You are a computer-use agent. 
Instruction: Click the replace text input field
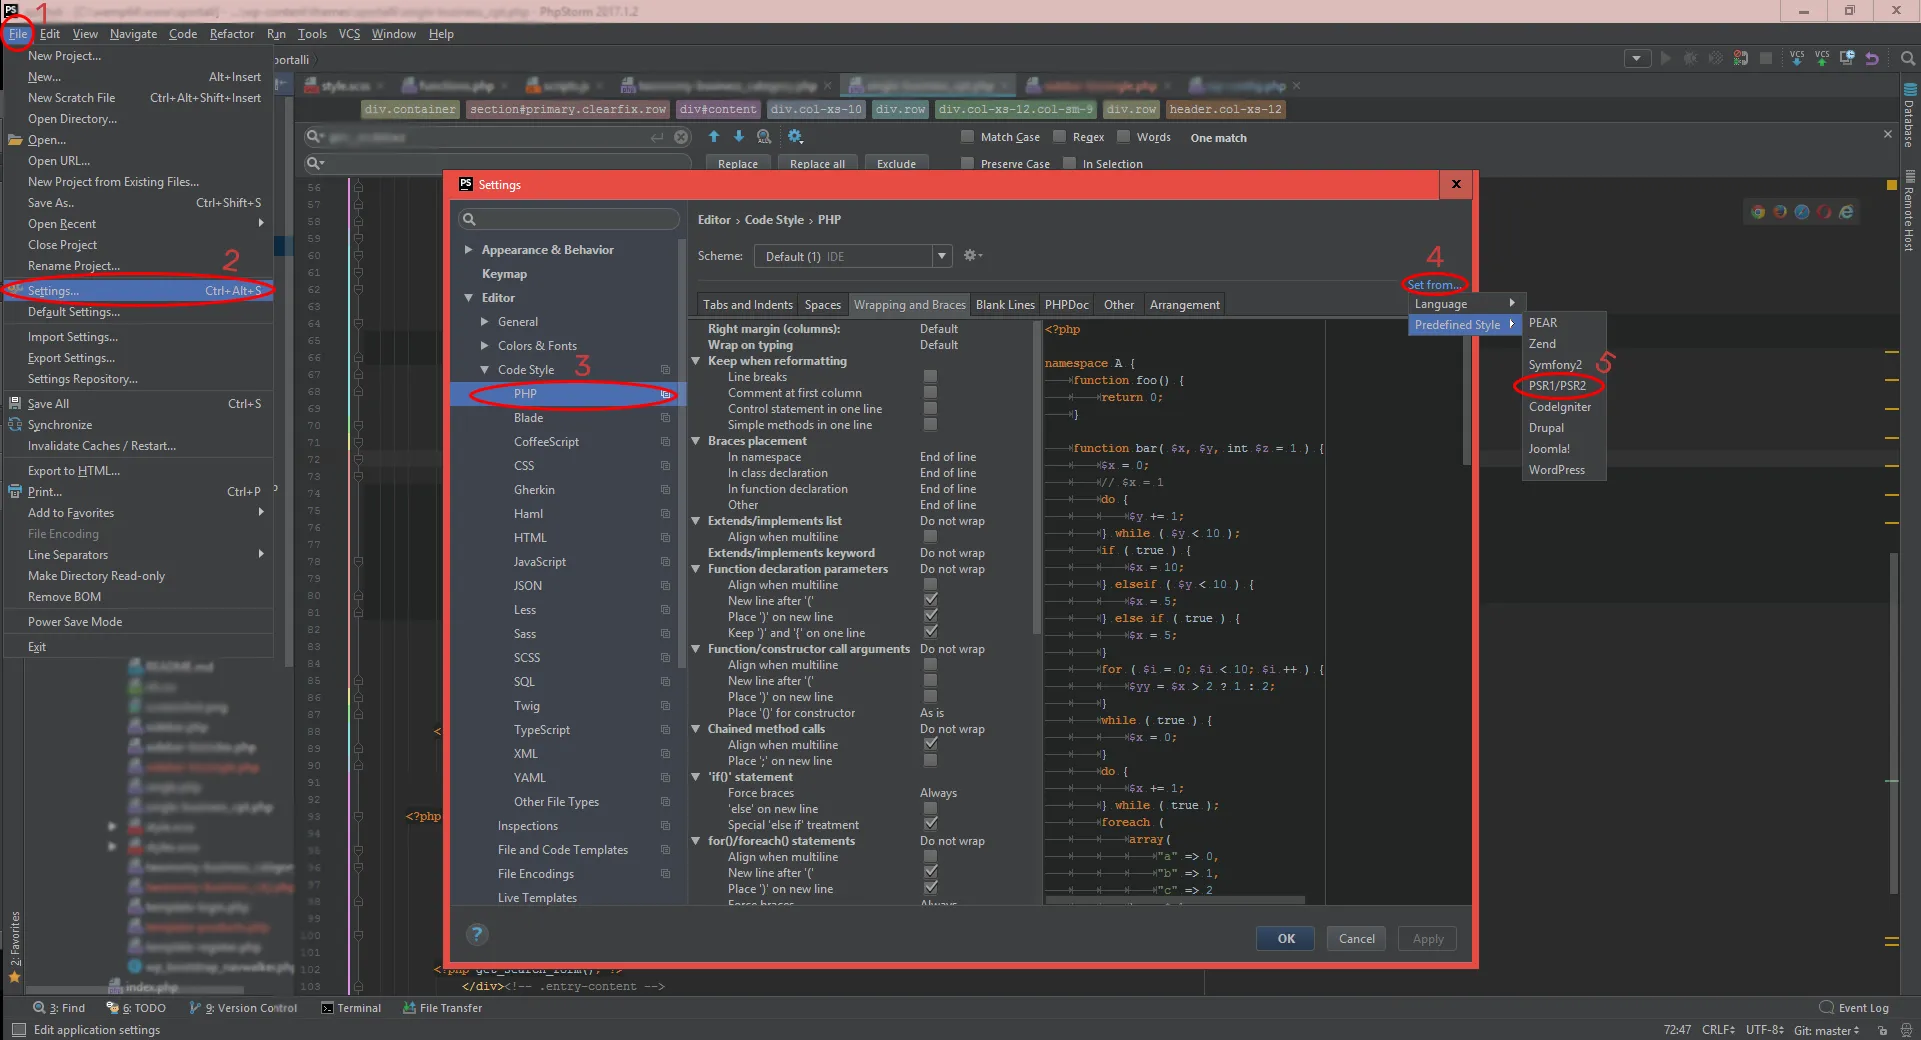tap(498, 163)
